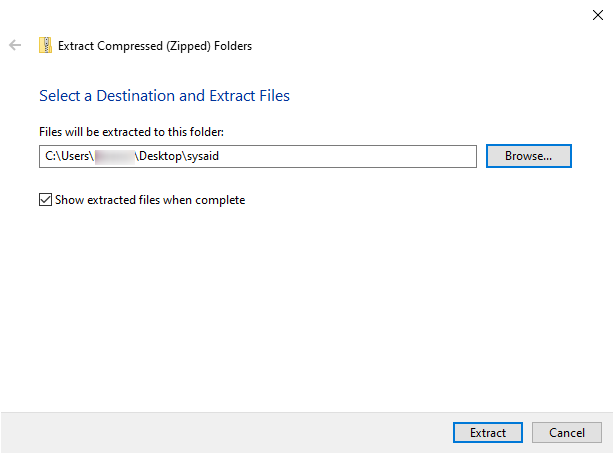Viewport: 614px width, 454px height.
Task: Click the gray footer bar left of Extract
Action: click(225, 432)
